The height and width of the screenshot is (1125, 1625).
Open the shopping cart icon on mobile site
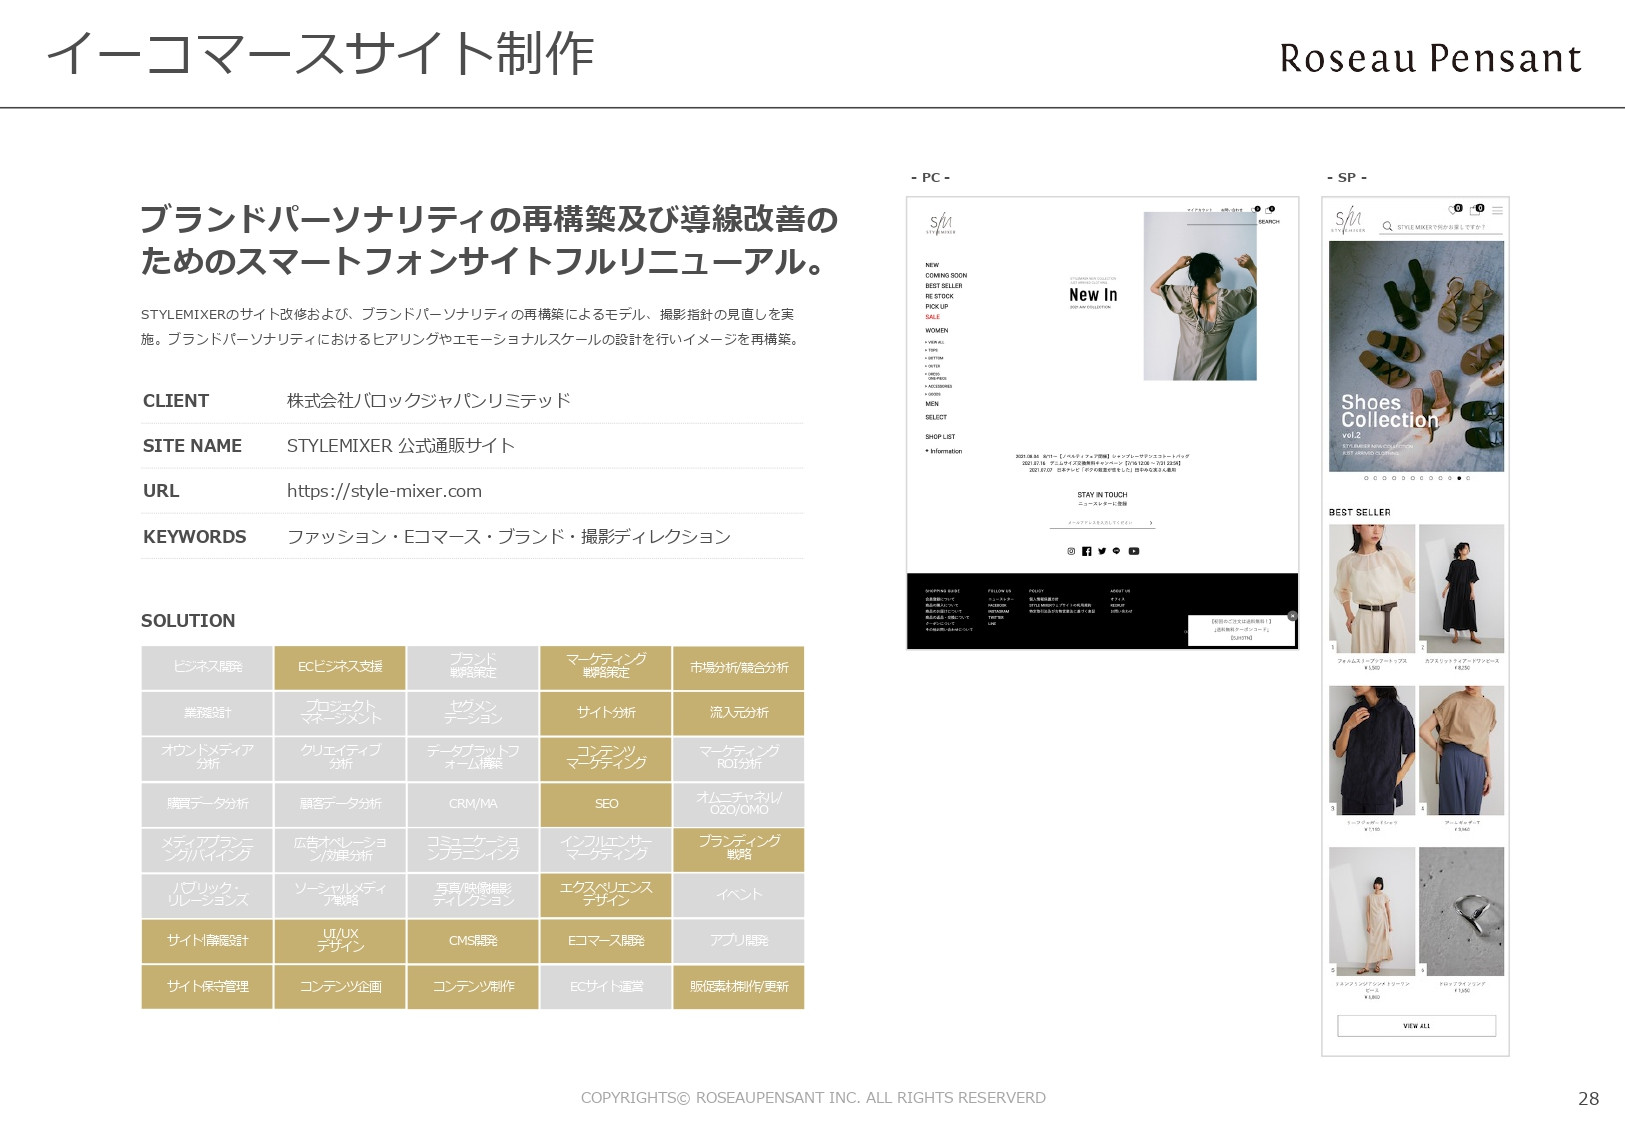(x=1476, y=210)
